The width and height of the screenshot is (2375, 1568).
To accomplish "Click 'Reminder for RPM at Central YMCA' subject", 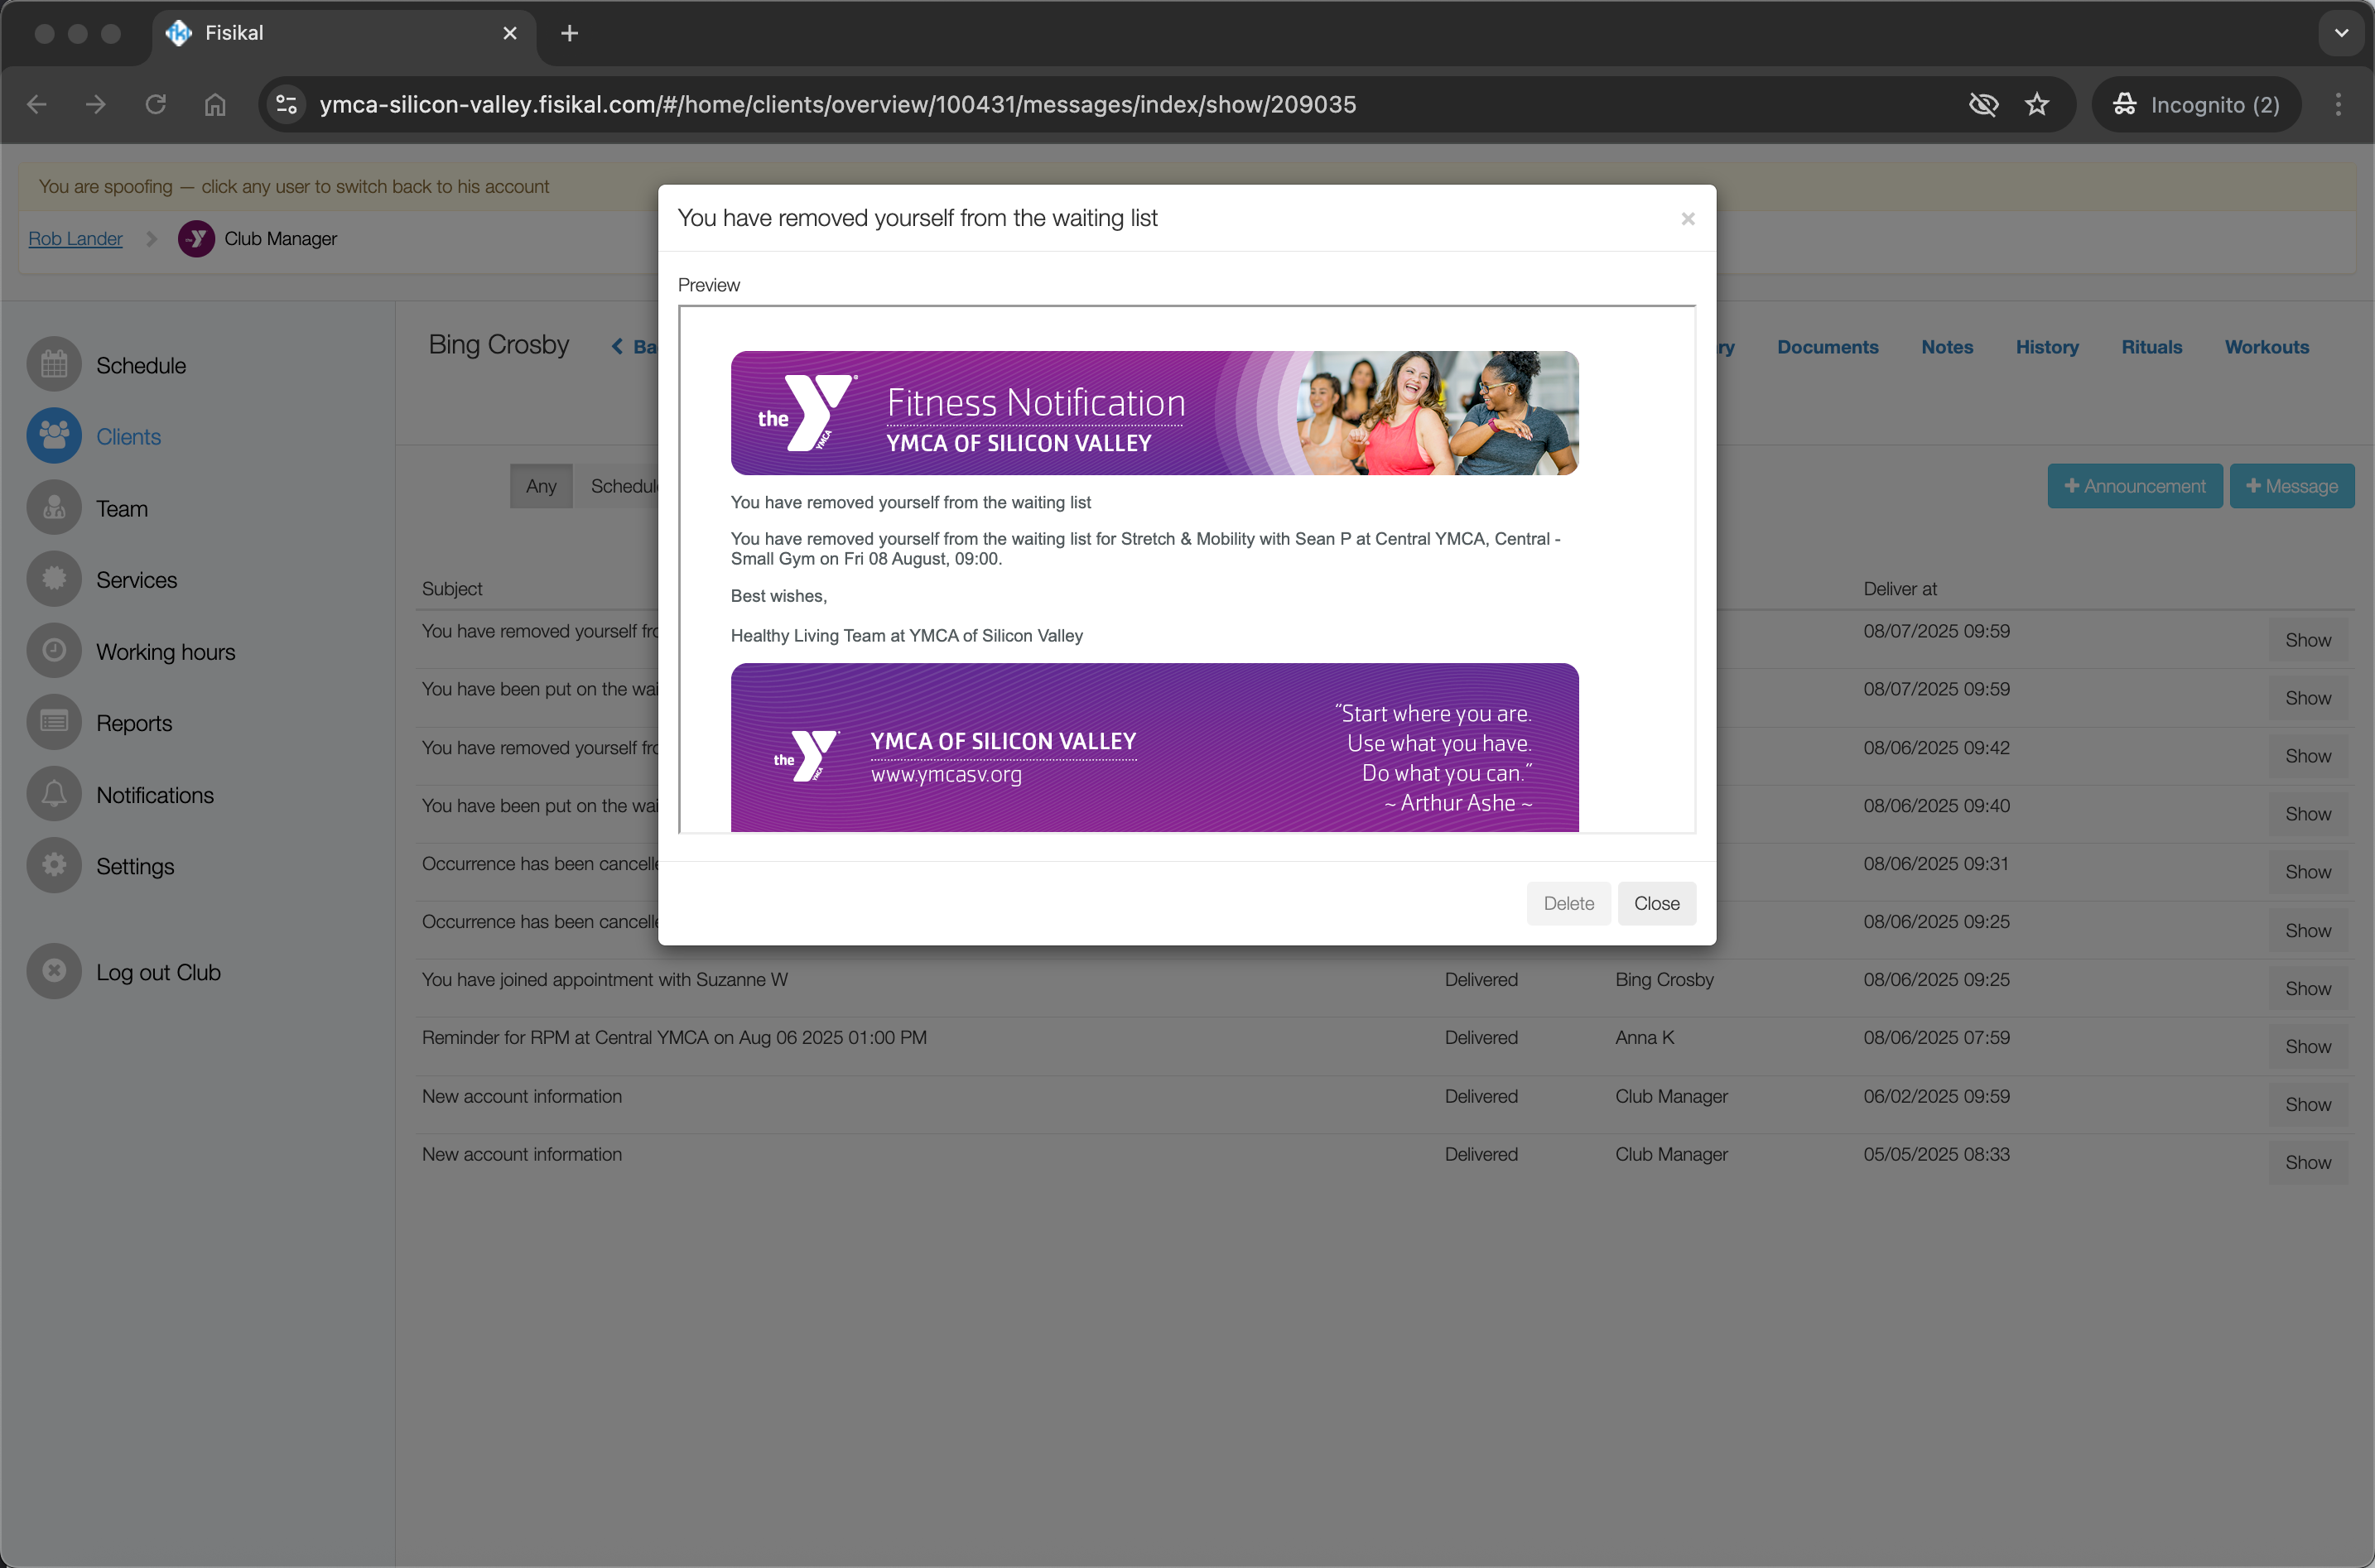I will point(674,1037).
